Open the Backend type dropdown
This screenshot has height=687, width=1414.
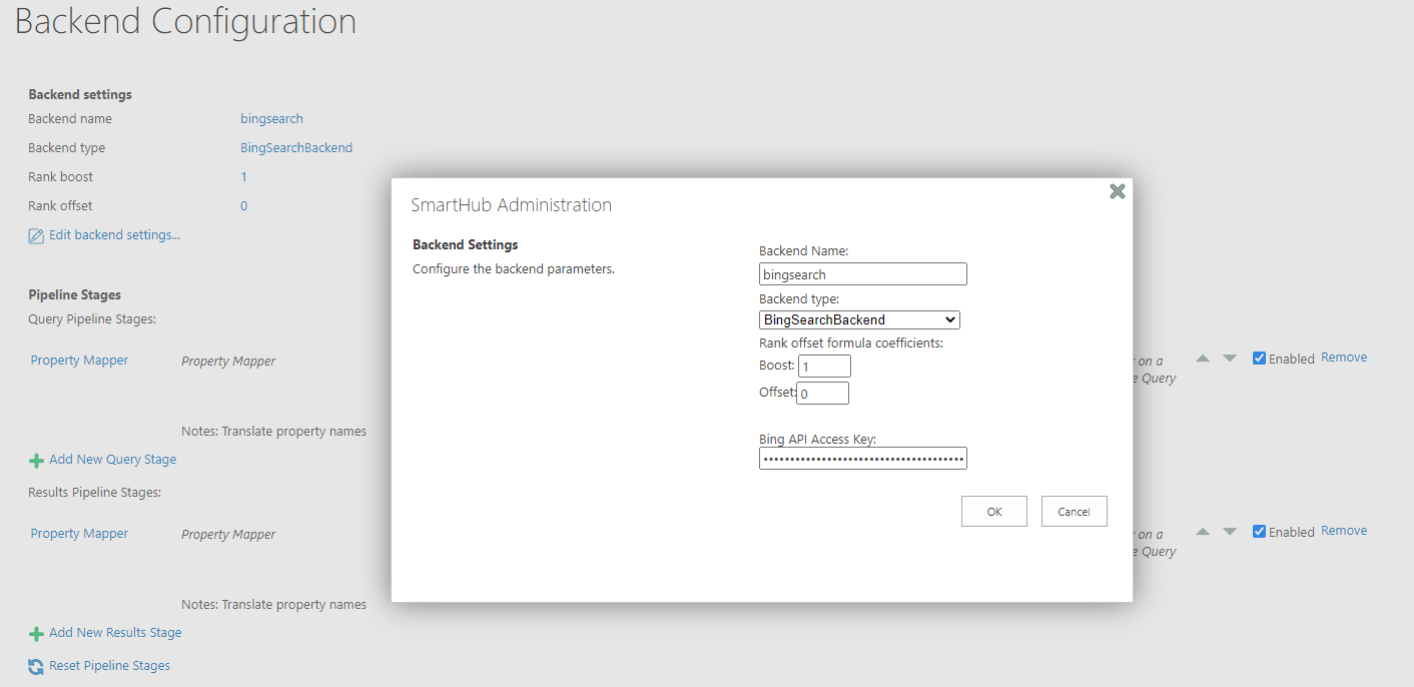coord(859,320)
